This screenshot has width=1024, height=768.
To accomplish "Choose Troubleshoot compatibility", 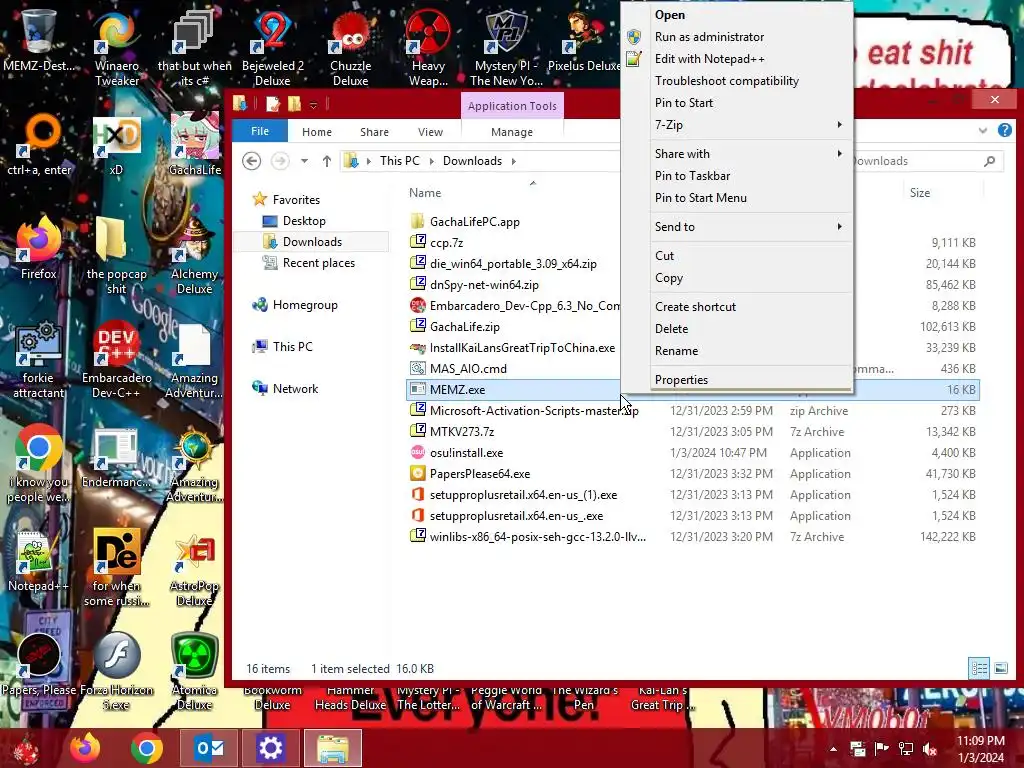I will click(751, 81).
